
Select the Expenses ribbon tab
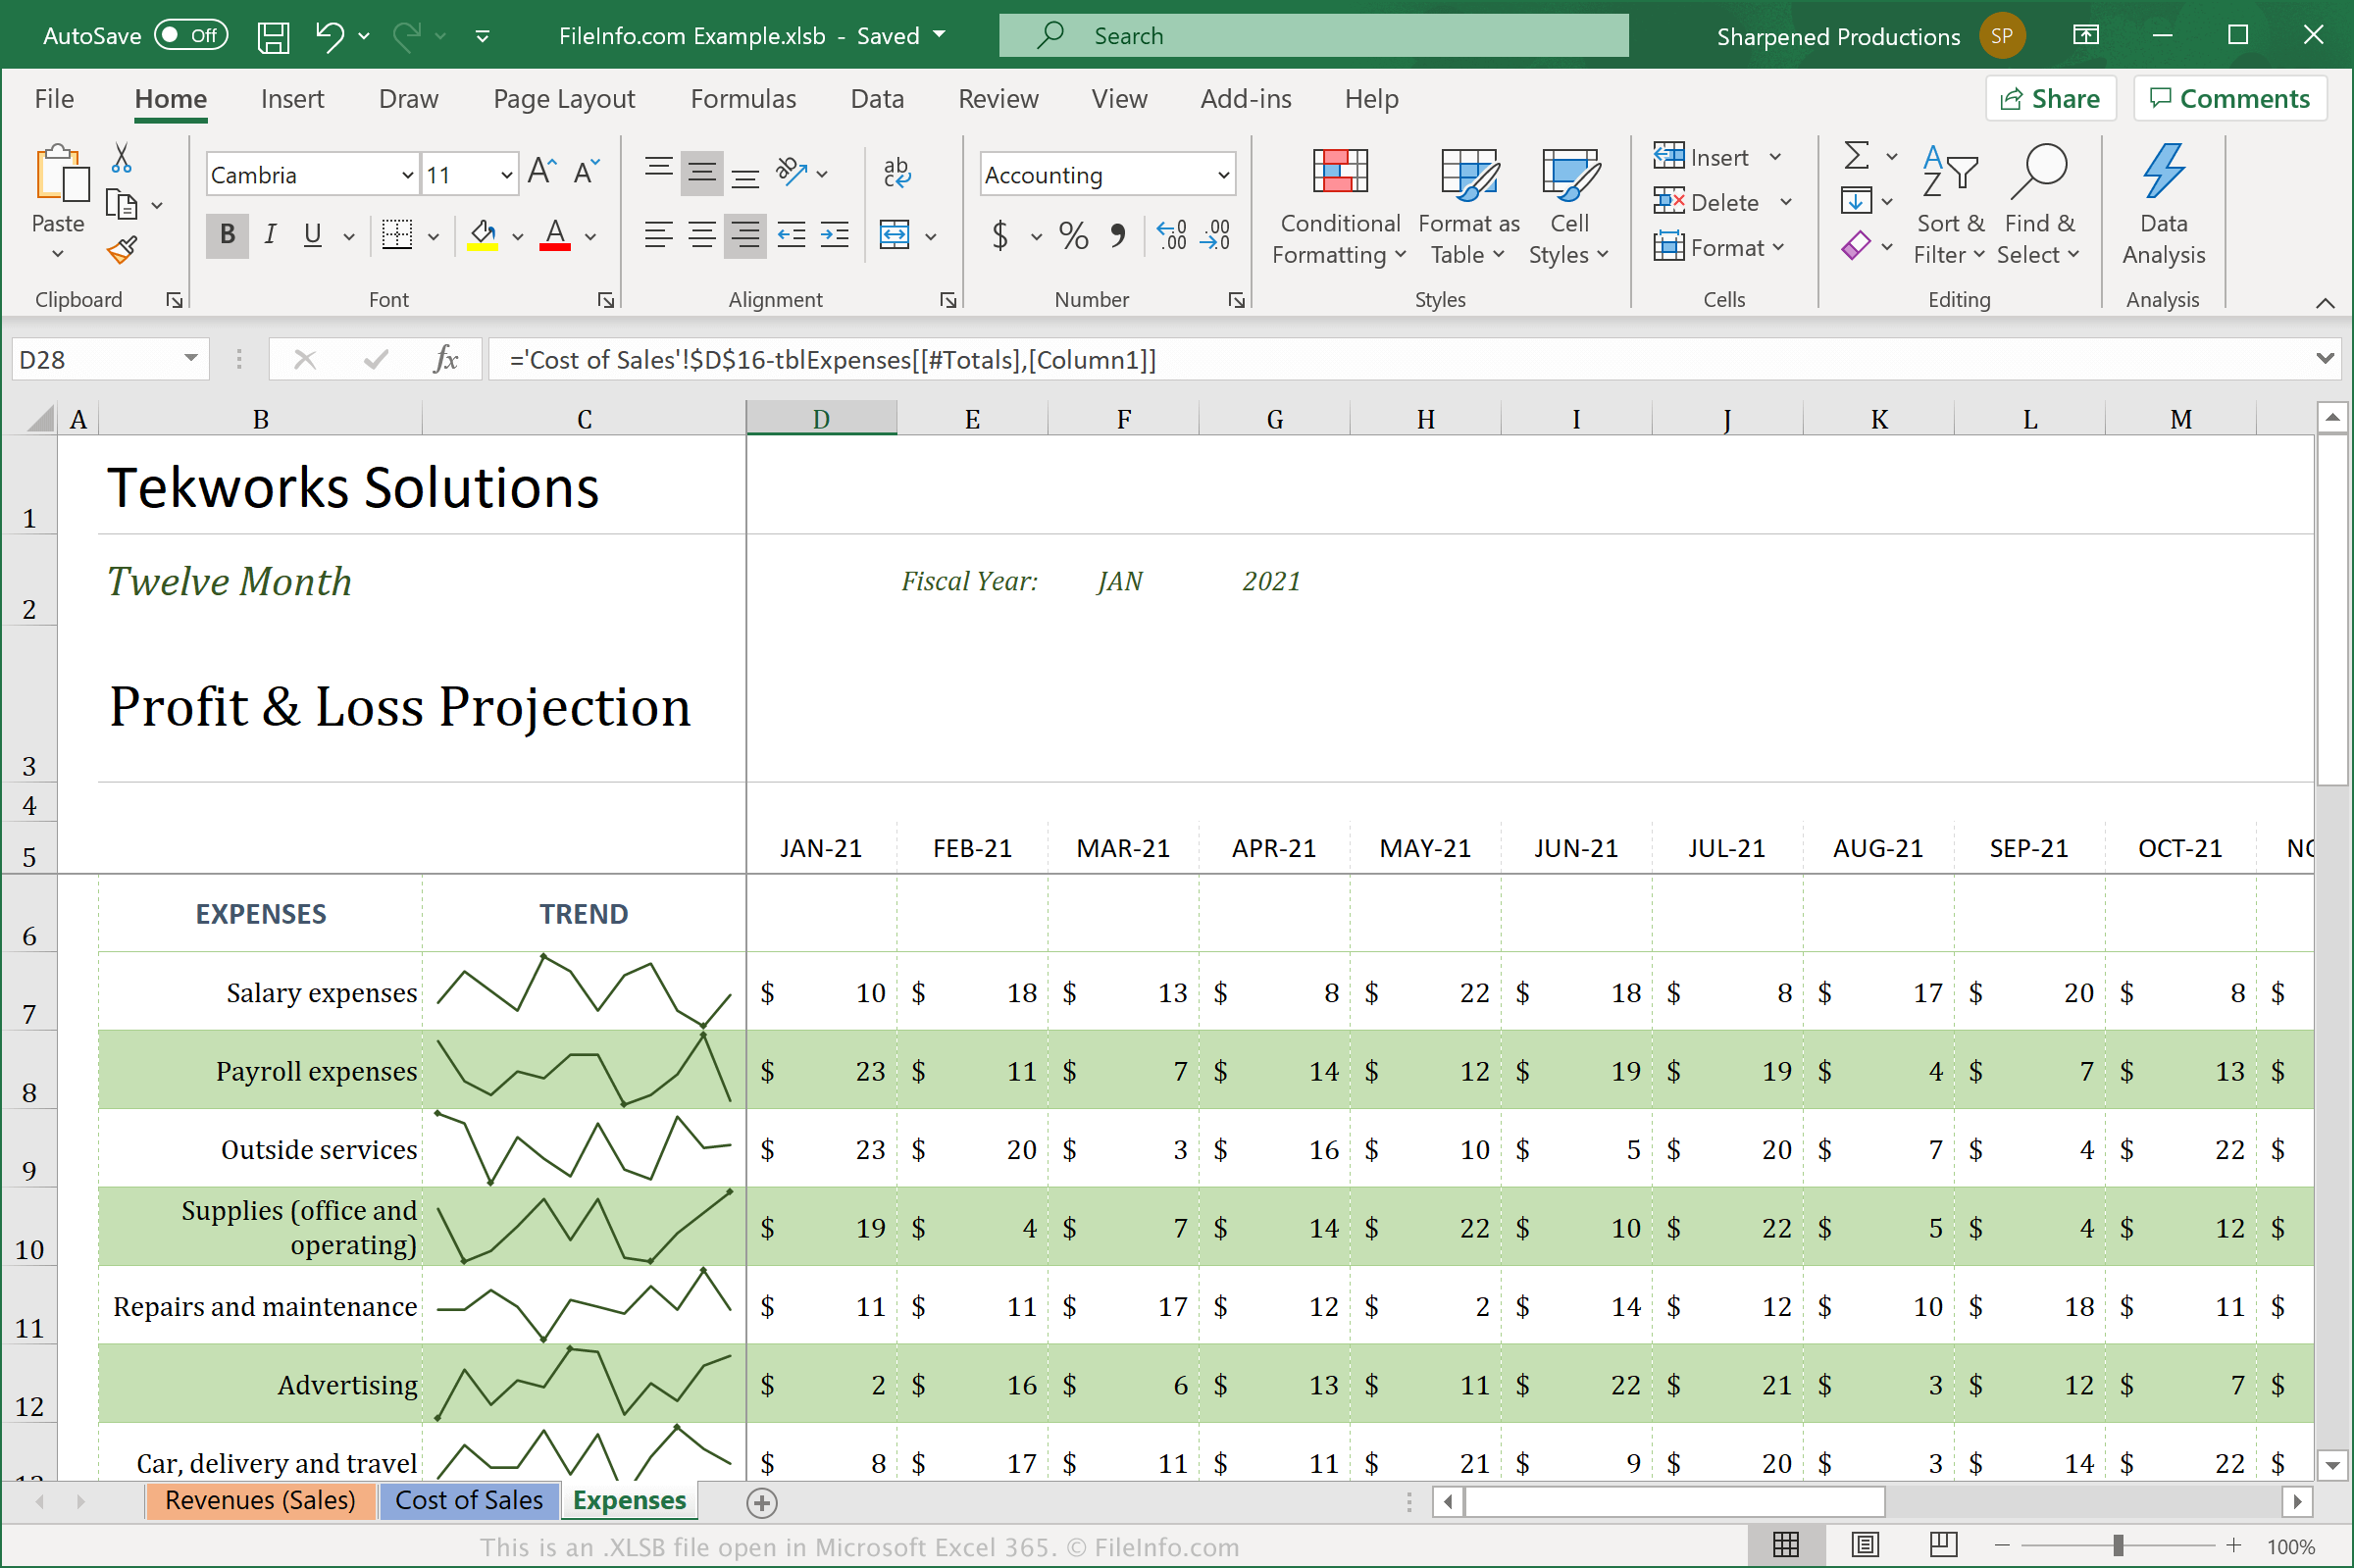point(629,1499)
